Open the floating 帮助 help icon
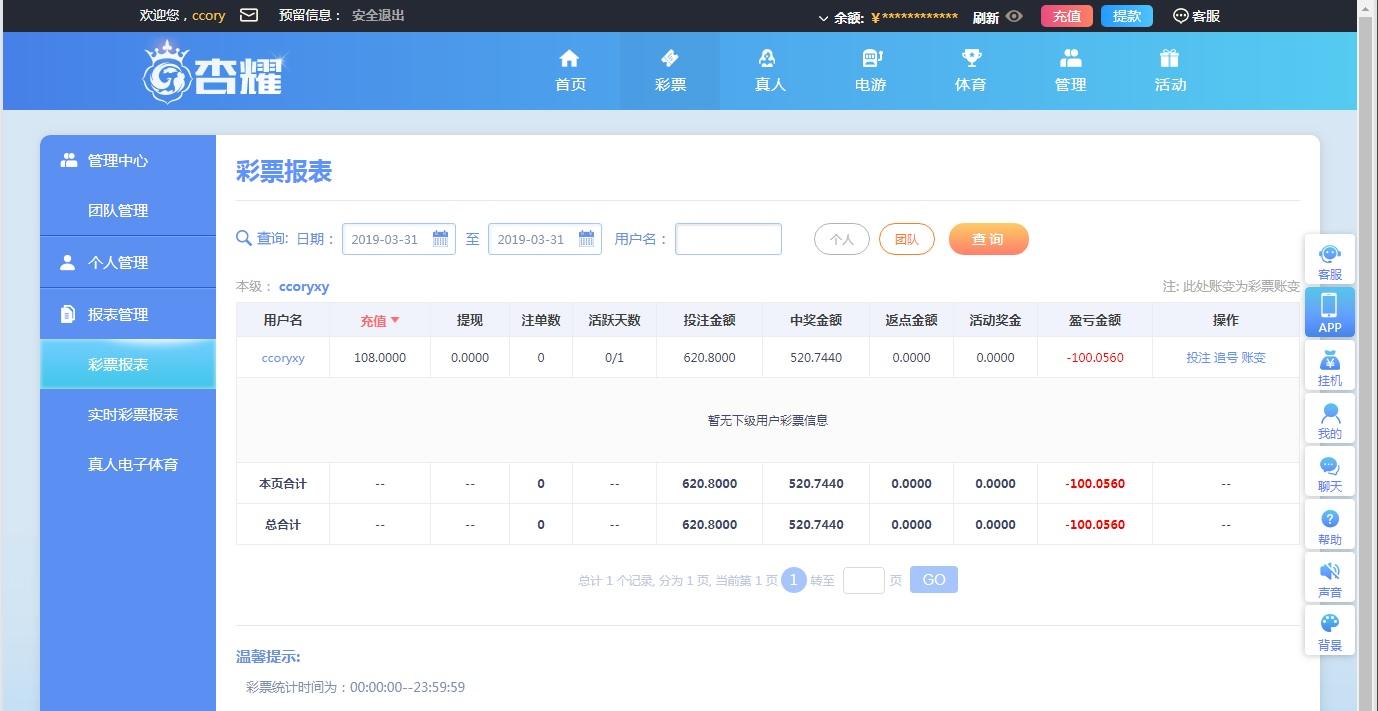 [x=1330, y=525]
